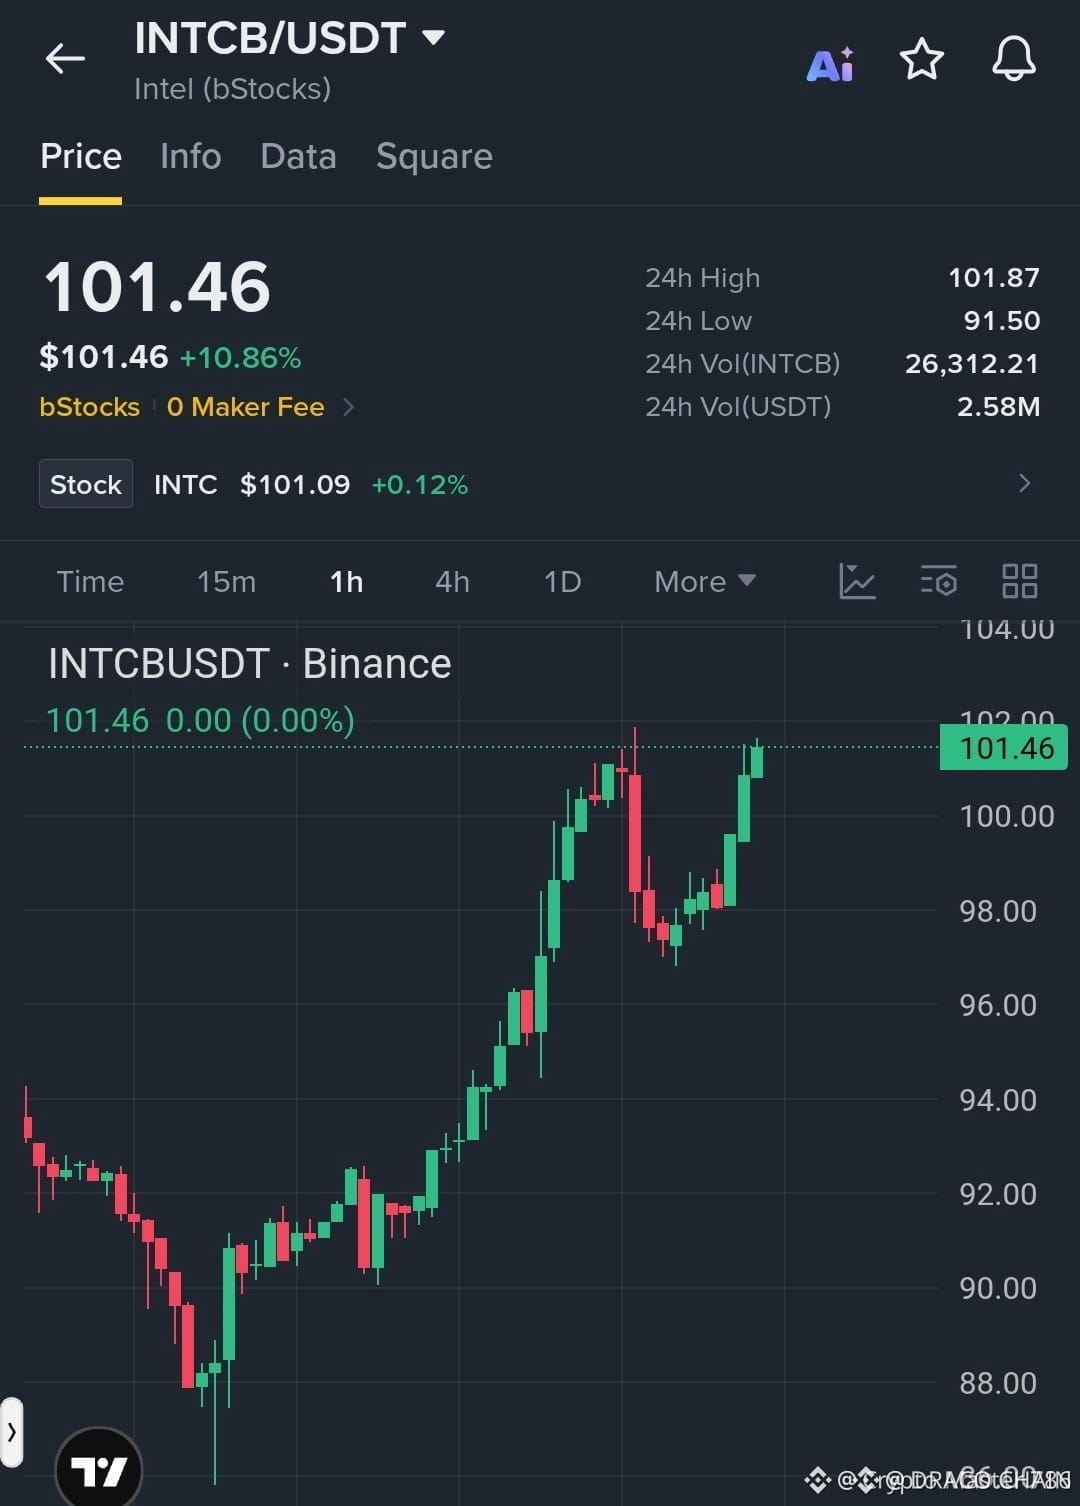Expand the side panel arrow handle
The height and width of the screenshot is (1506, 1080).
coord(11,1432)
